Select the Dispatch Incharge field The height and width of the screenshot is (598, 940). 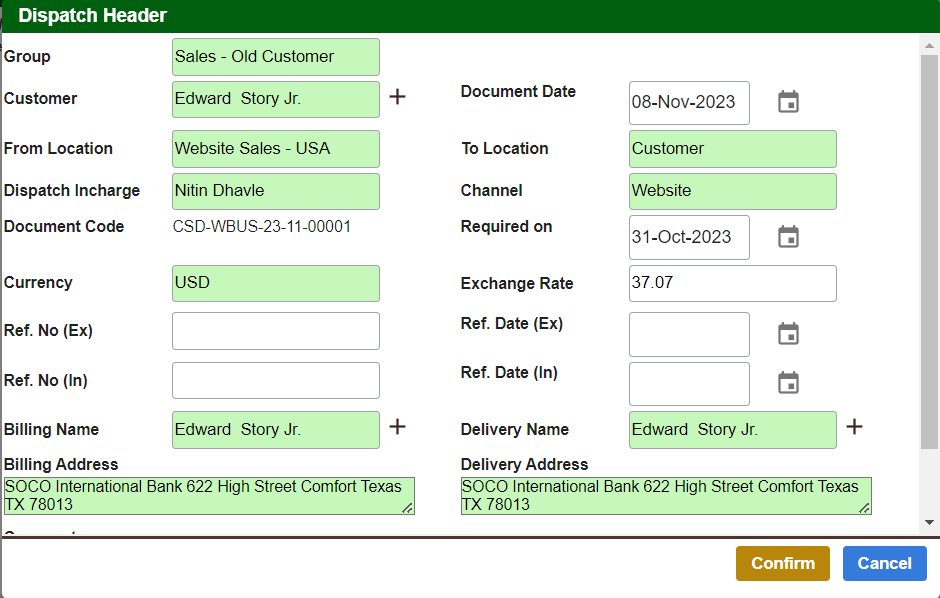pos(275,191)
